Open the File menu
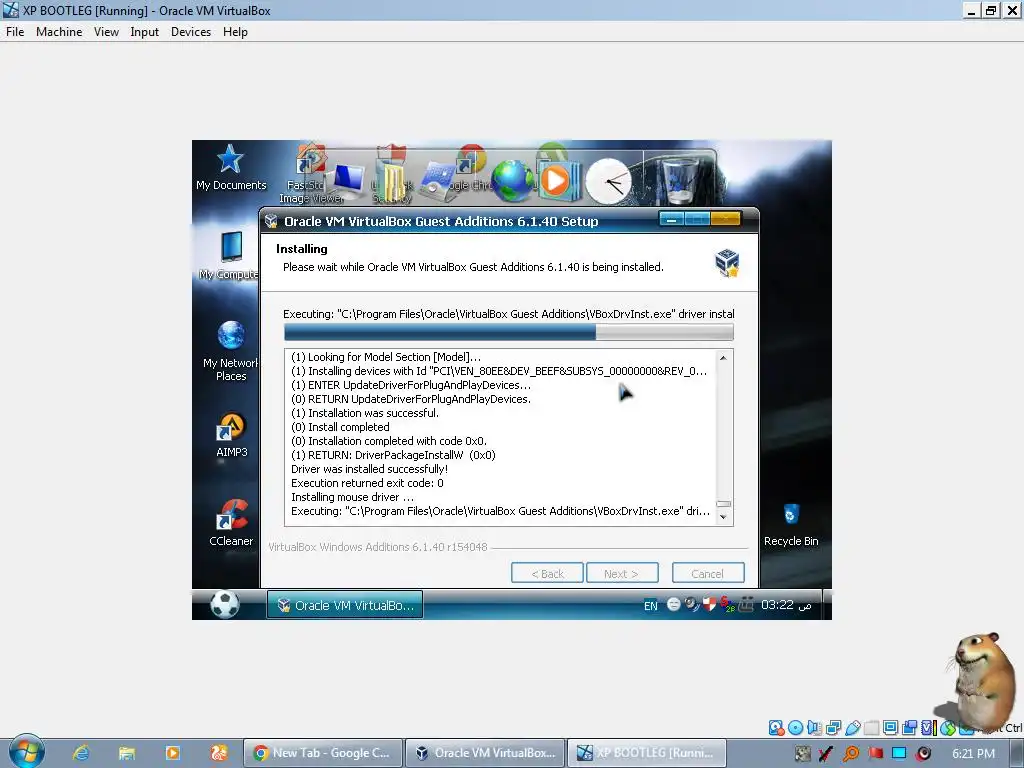This screenshot has width=1024, height=768. [x=14, y=31]
